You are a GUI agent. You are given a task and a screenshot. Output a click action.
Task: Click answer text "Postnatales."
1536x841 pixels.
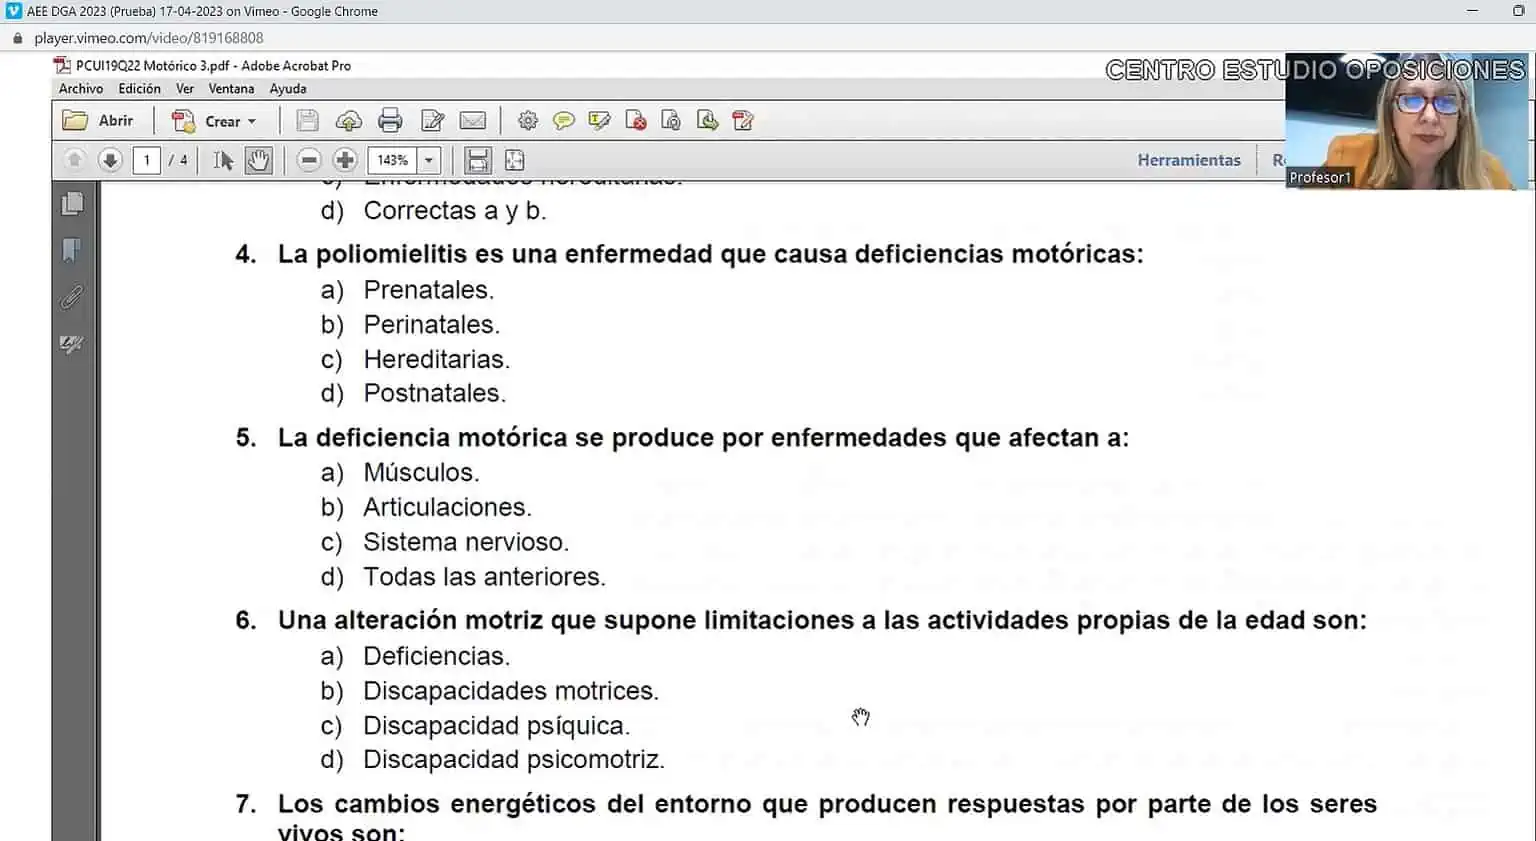coord(435,394)
